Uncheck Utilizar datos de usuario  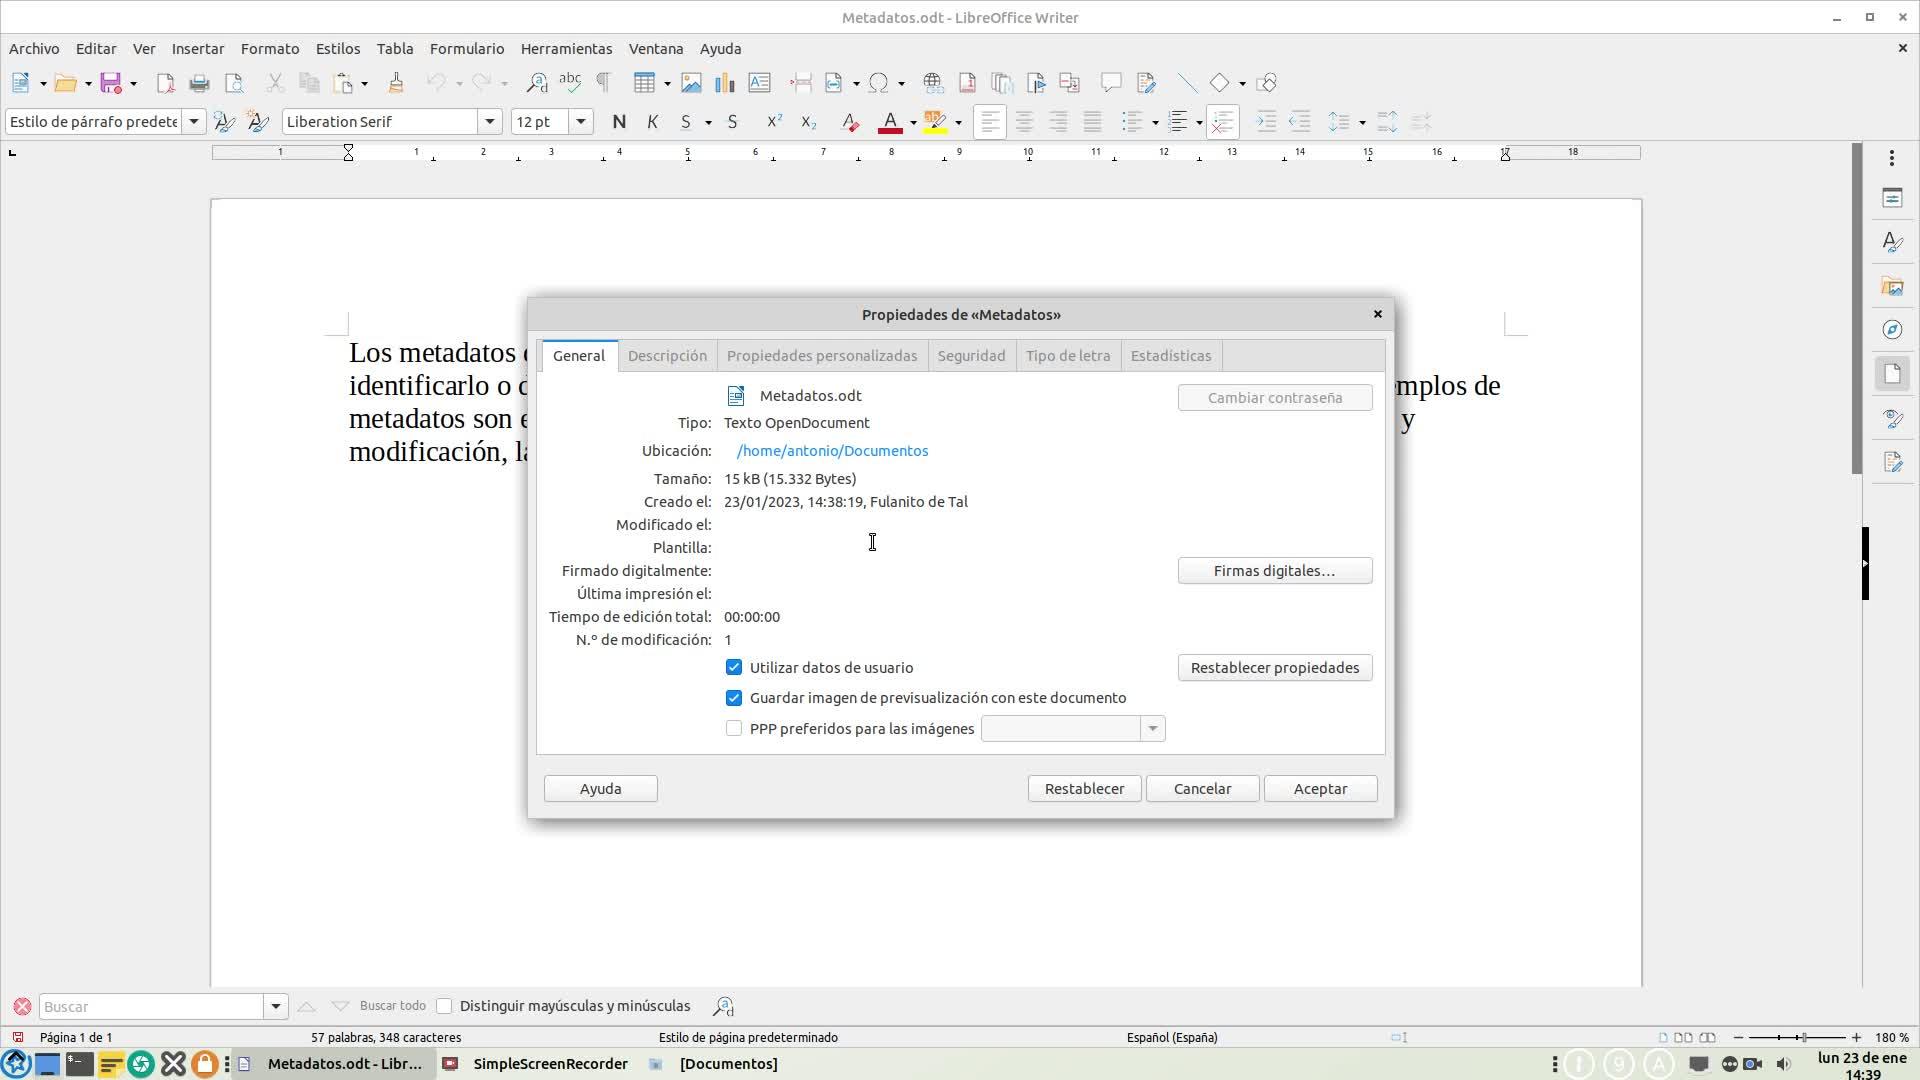(x=734, y=668)
